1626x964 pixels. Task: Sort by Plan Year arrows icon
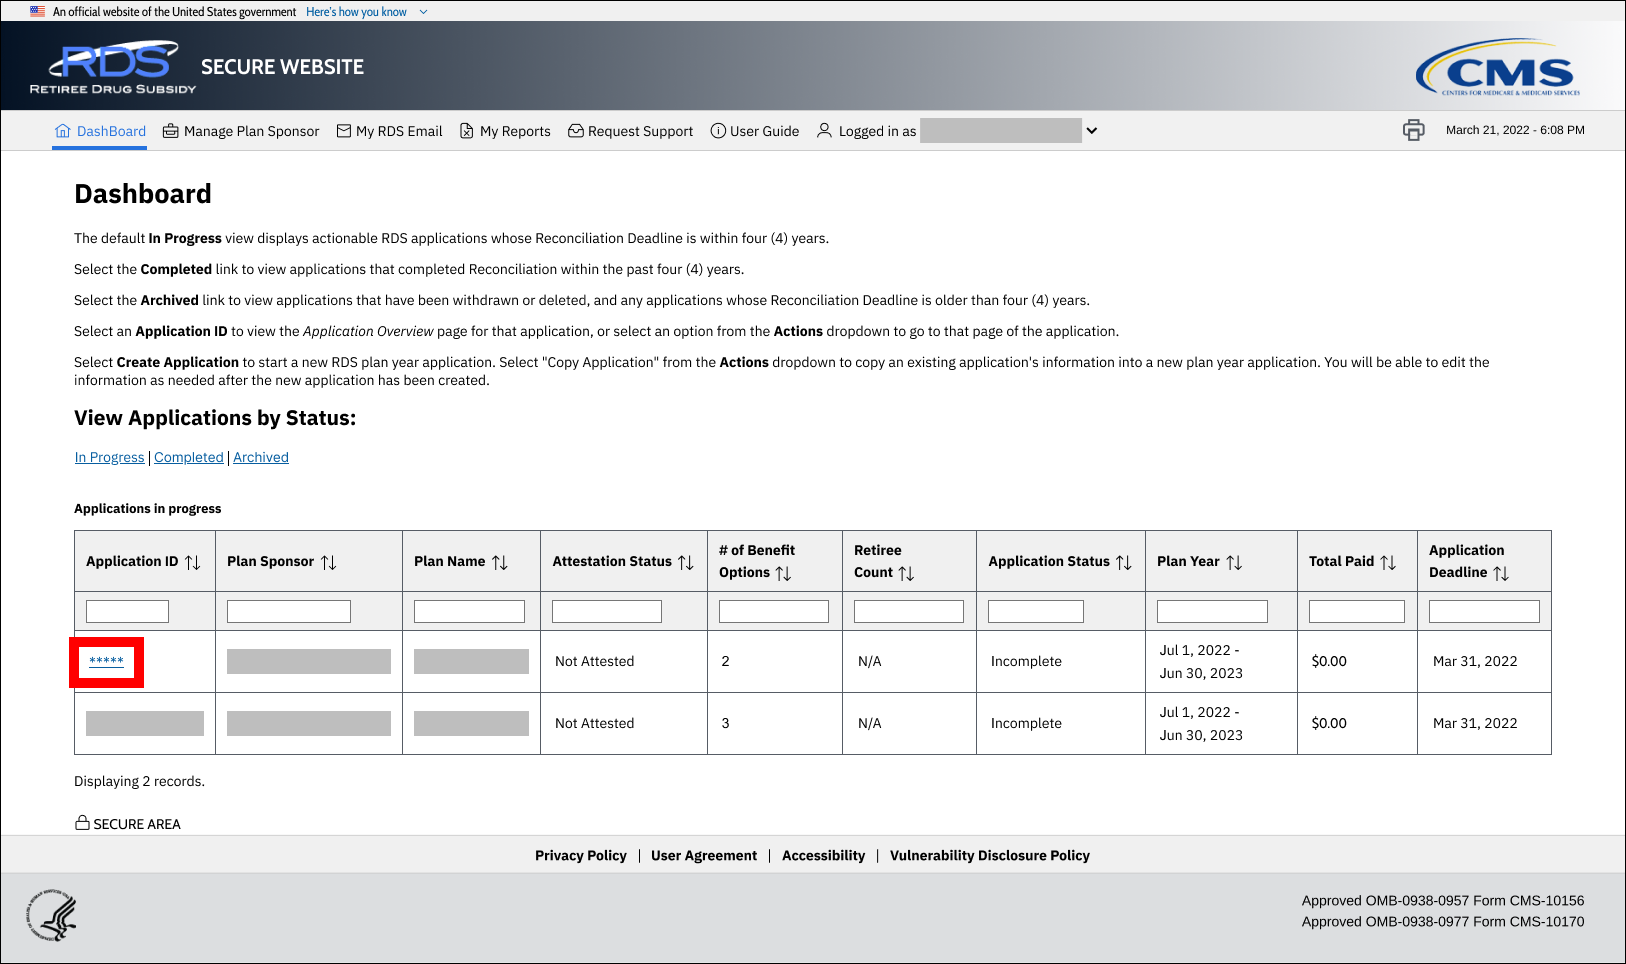click(1234, 562)
